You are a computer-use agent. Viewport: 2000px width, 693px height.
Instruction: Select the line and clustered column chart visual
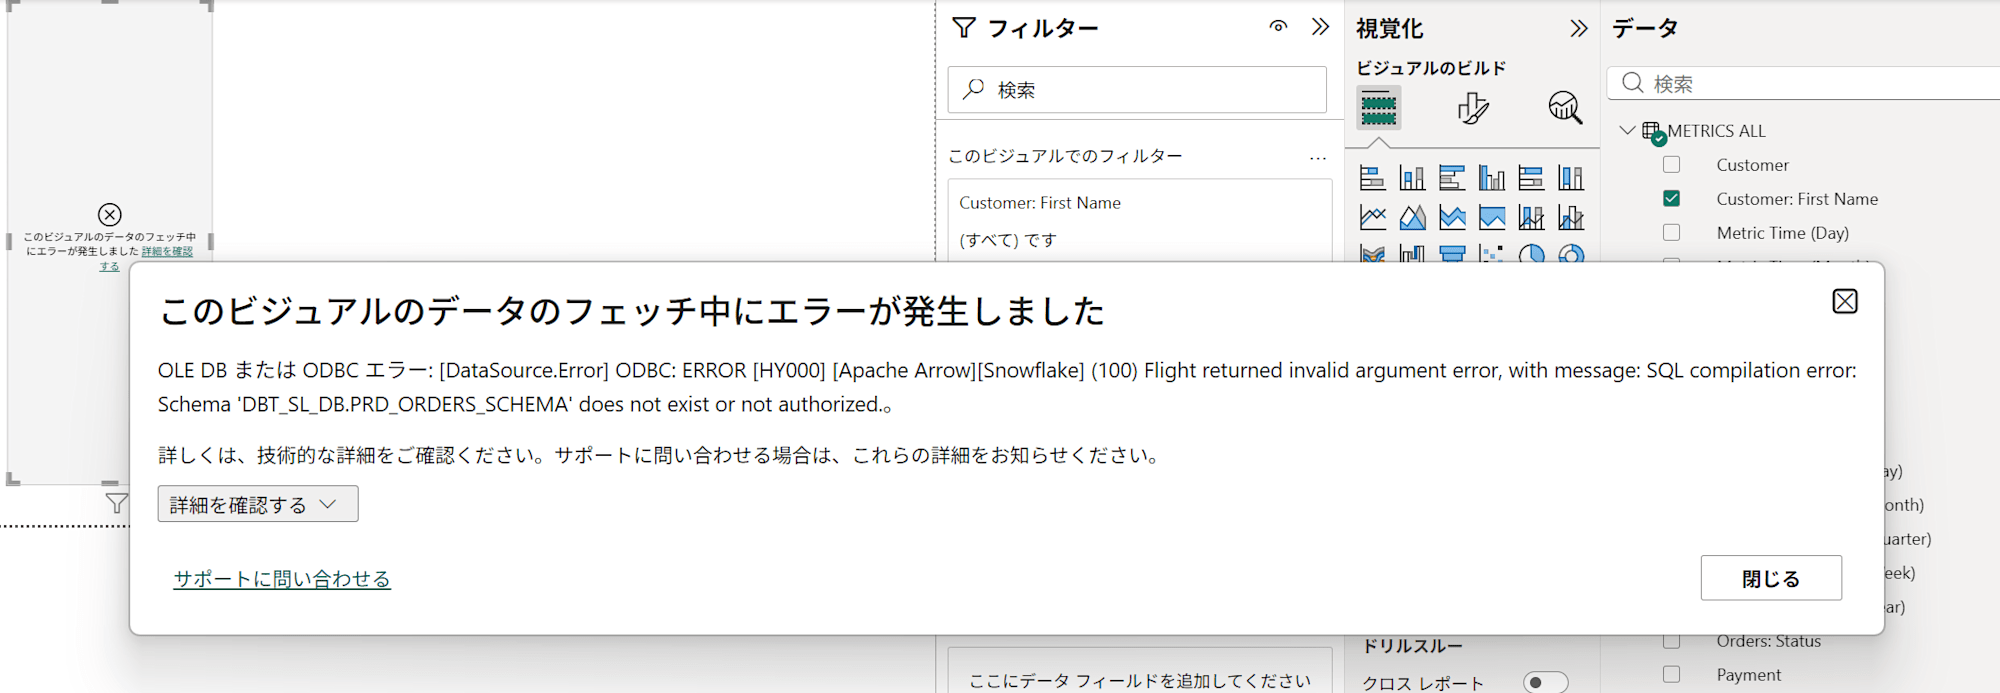click(x=1571, y=217)
